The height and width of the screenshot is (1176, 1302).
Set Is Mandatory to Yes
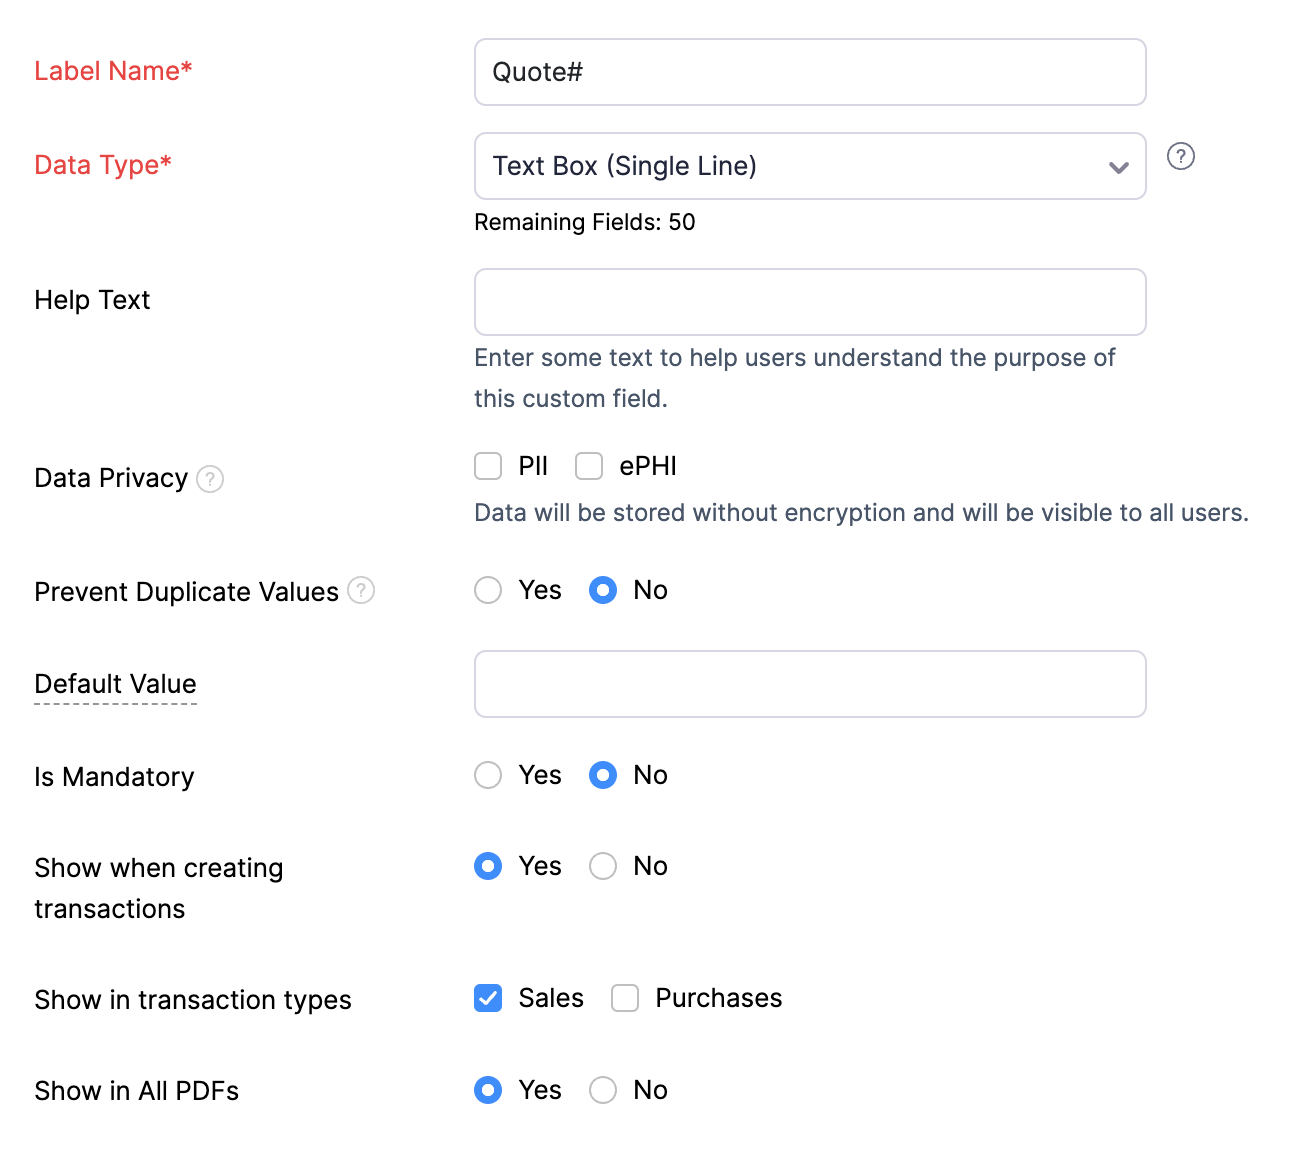point(488,775)
